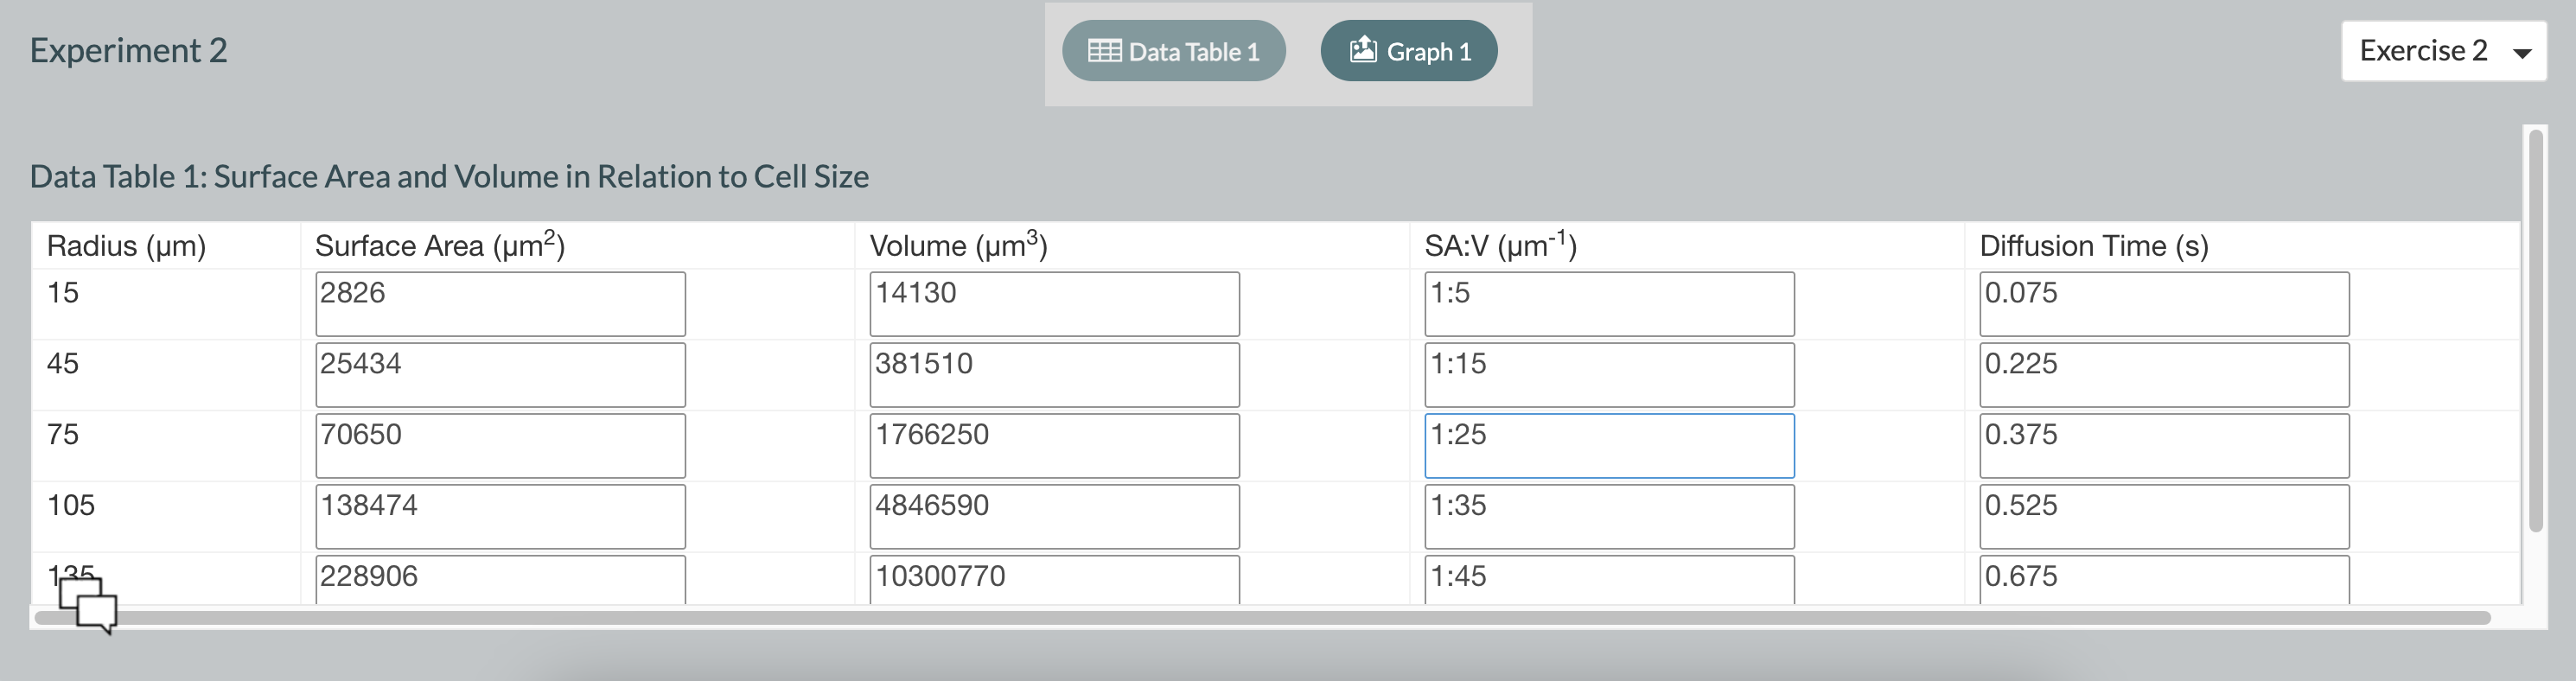Select the volume field containing 4846590
This screenshot has height=681, width=2576.
point(1054,516)
